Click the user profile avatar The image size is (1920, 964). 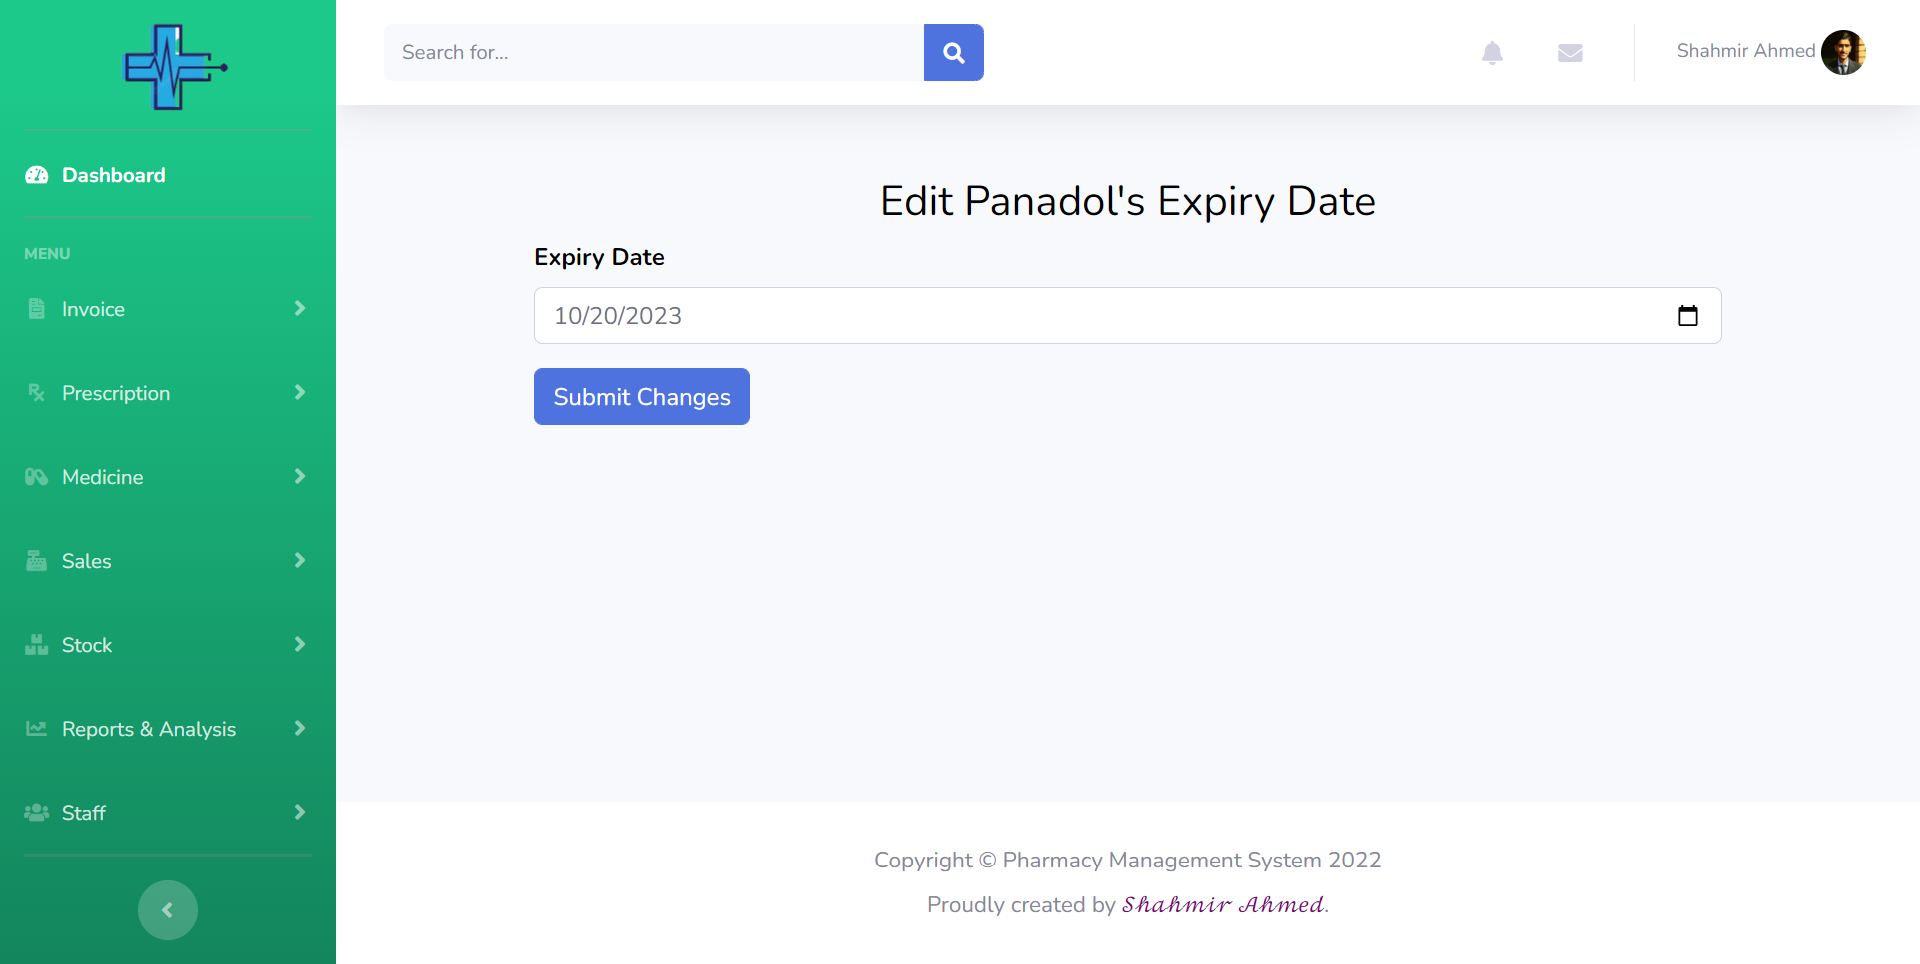[x=1843, y=52]
